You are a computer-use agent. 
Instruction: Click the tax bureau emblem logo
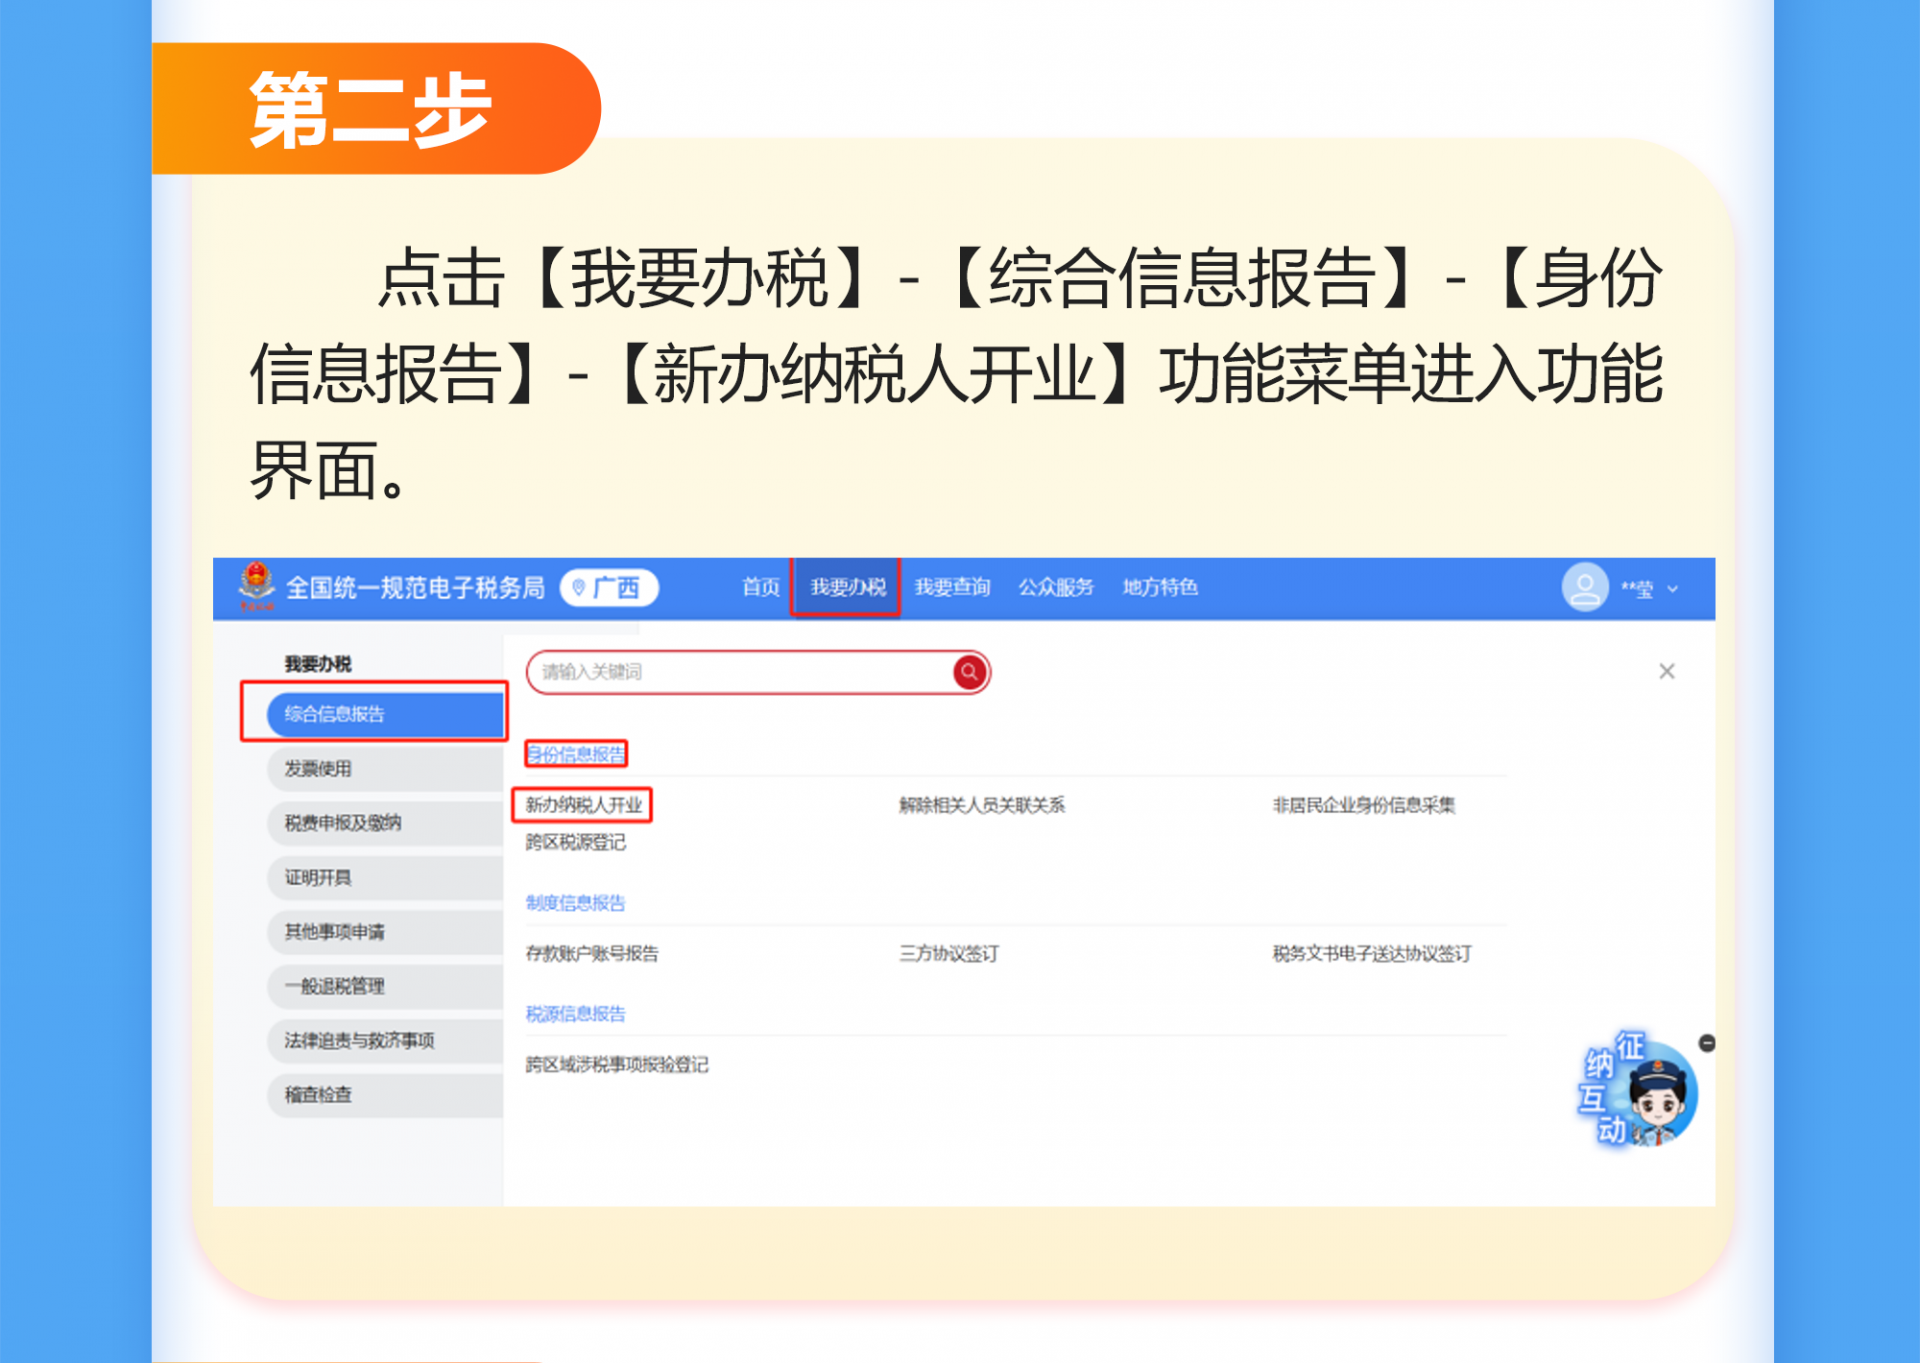257,585
